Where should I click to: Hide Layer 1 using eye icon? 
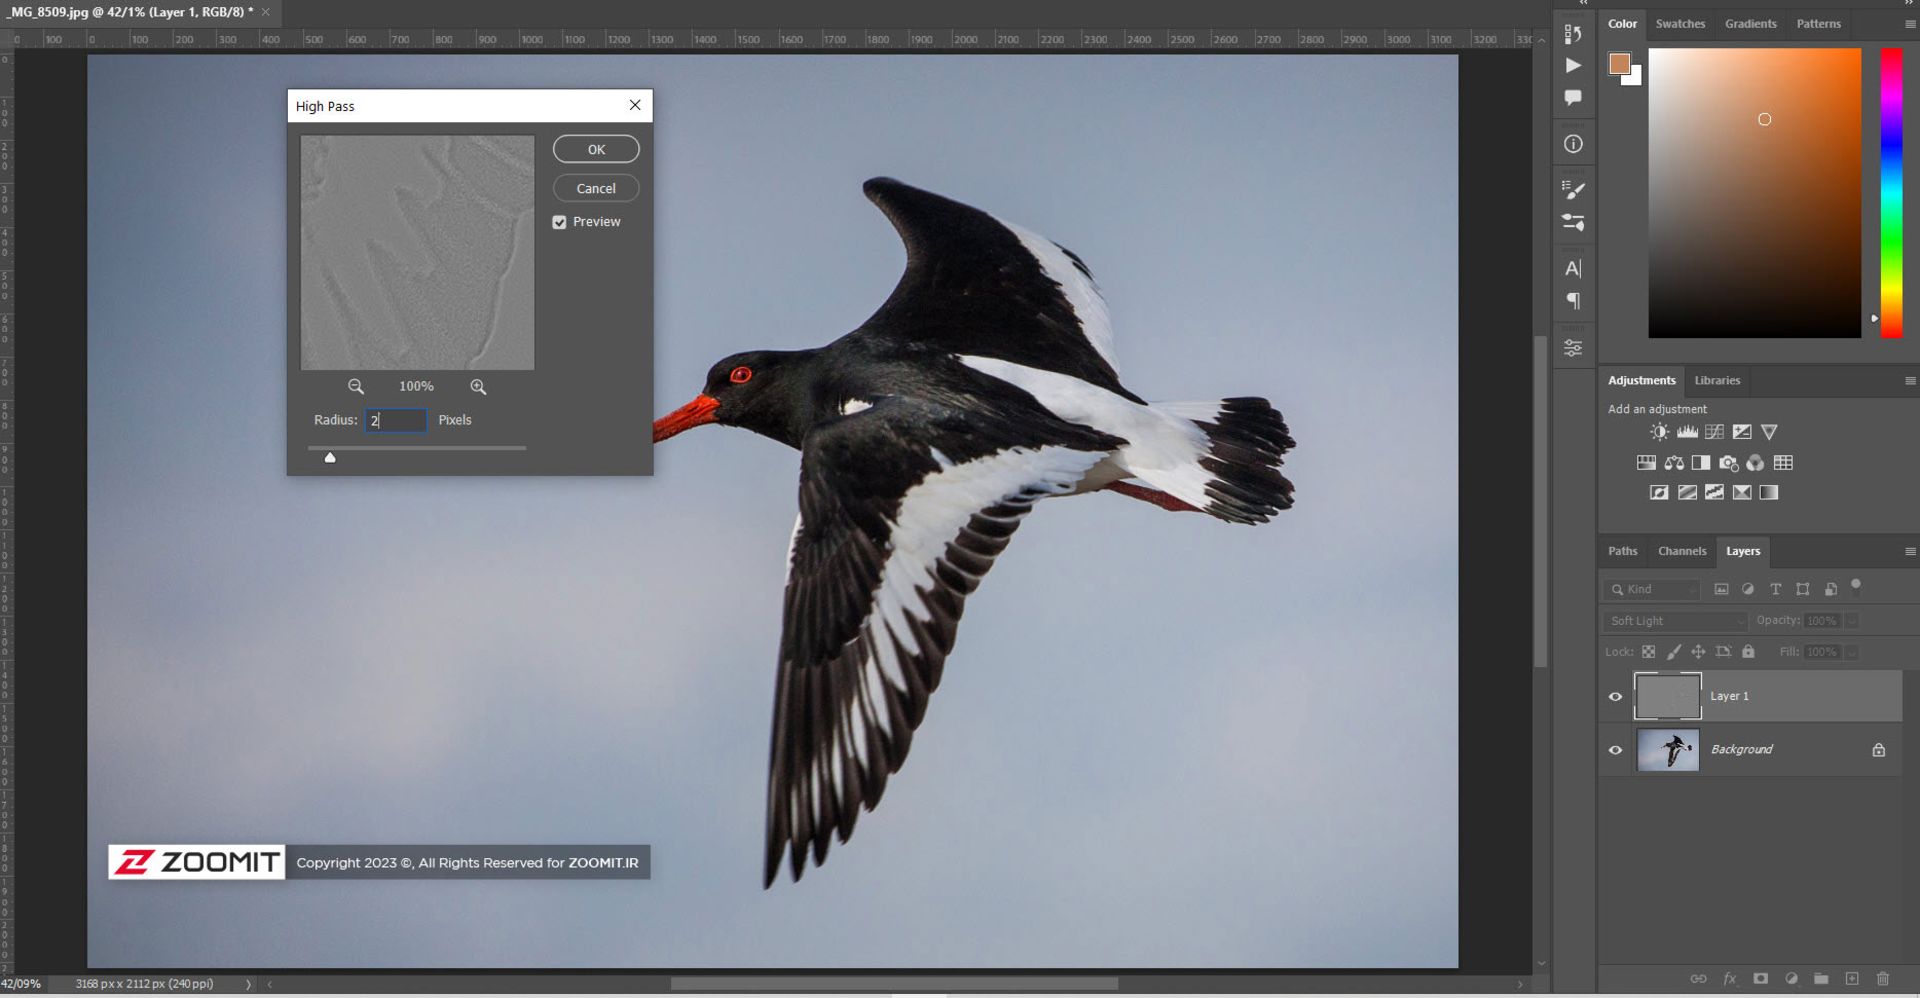coord(1615,697)
